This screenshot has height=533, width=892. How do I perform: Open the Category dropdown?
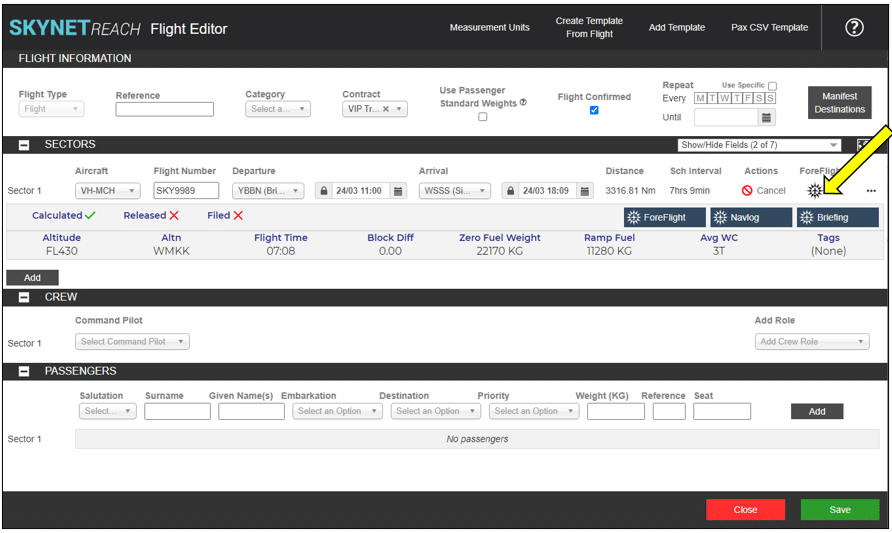click(x=278, y=109)
